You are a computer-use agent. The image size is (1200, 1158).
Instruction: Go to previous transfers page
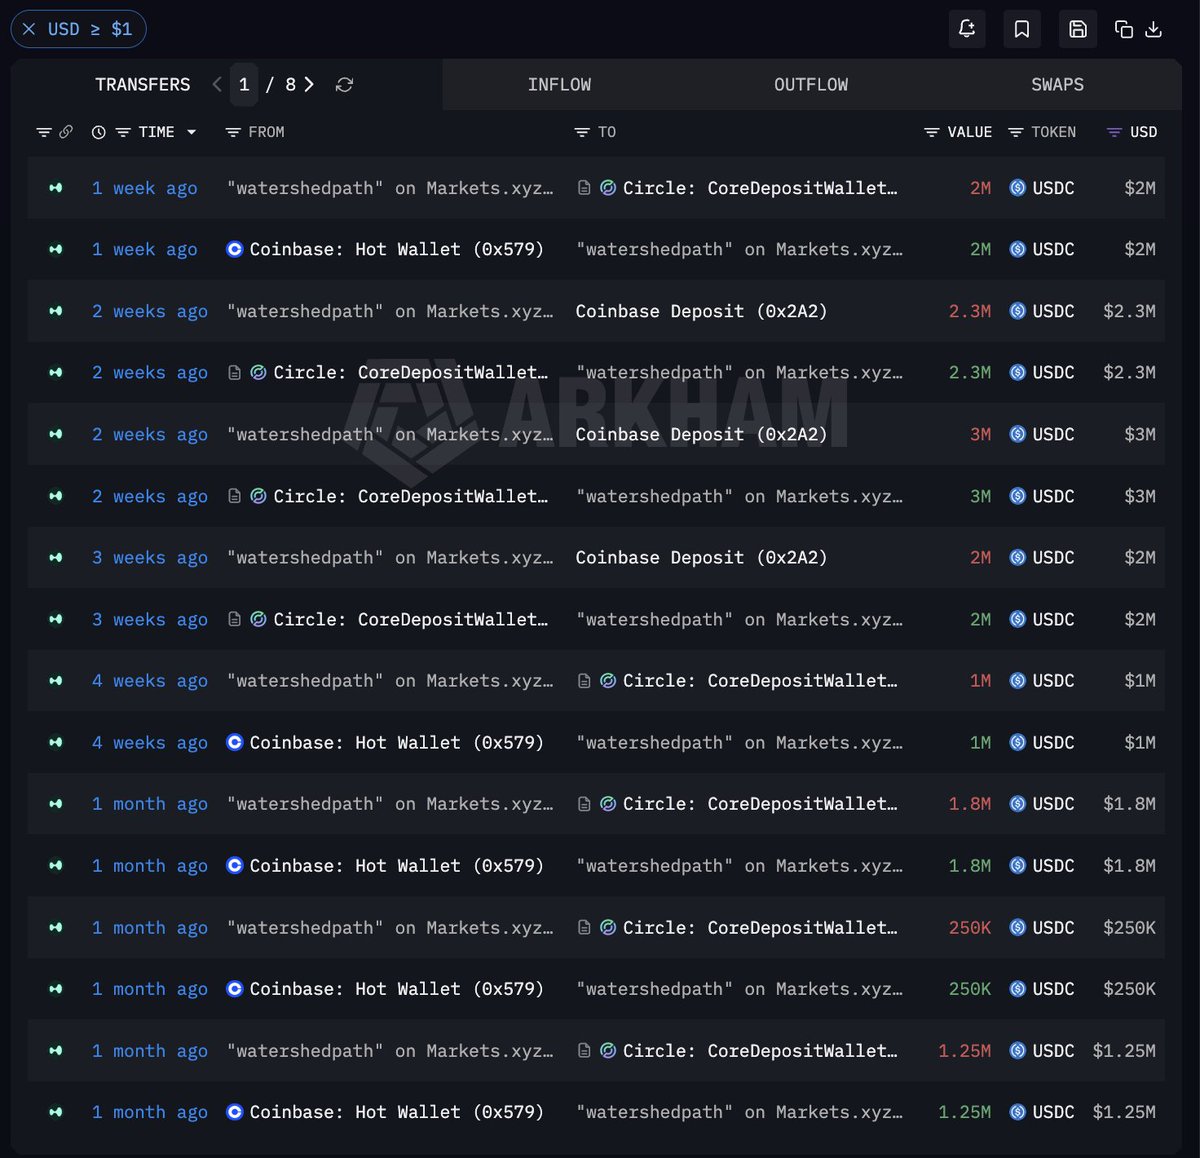pos(217,85)
